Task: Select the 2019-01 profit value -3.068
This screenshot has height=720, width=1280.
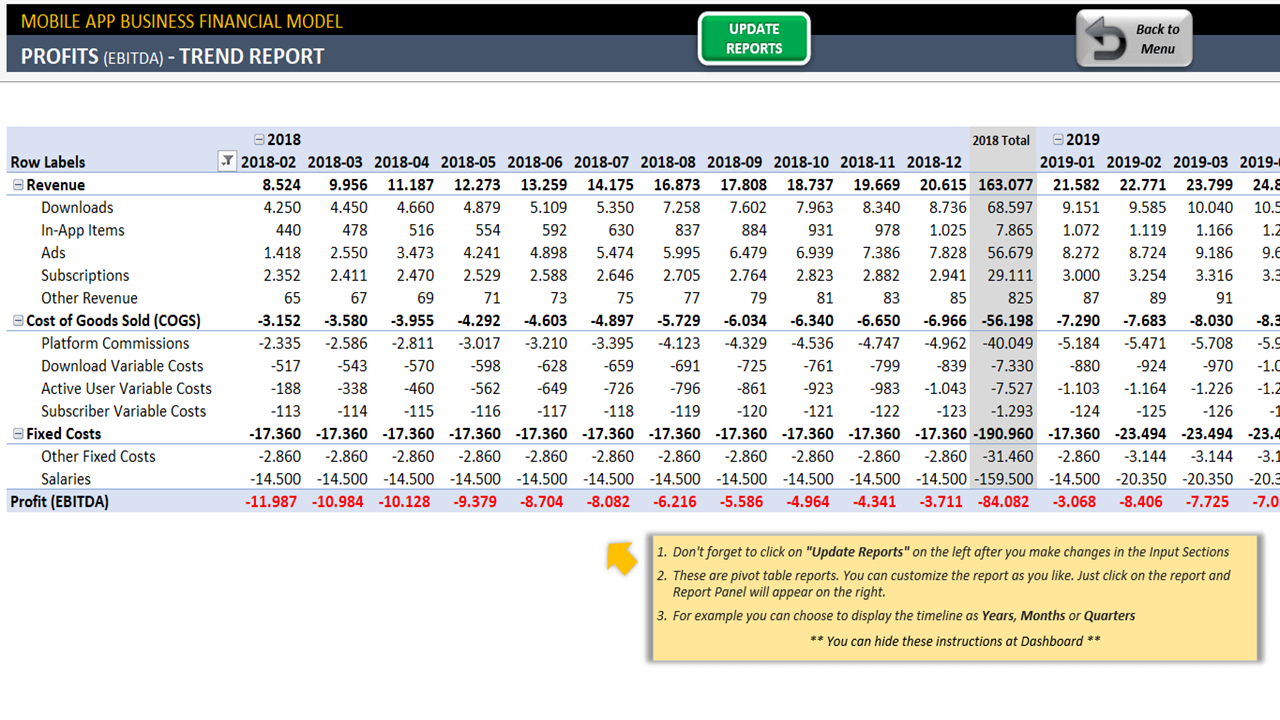Action: [x=1074, y=502]
